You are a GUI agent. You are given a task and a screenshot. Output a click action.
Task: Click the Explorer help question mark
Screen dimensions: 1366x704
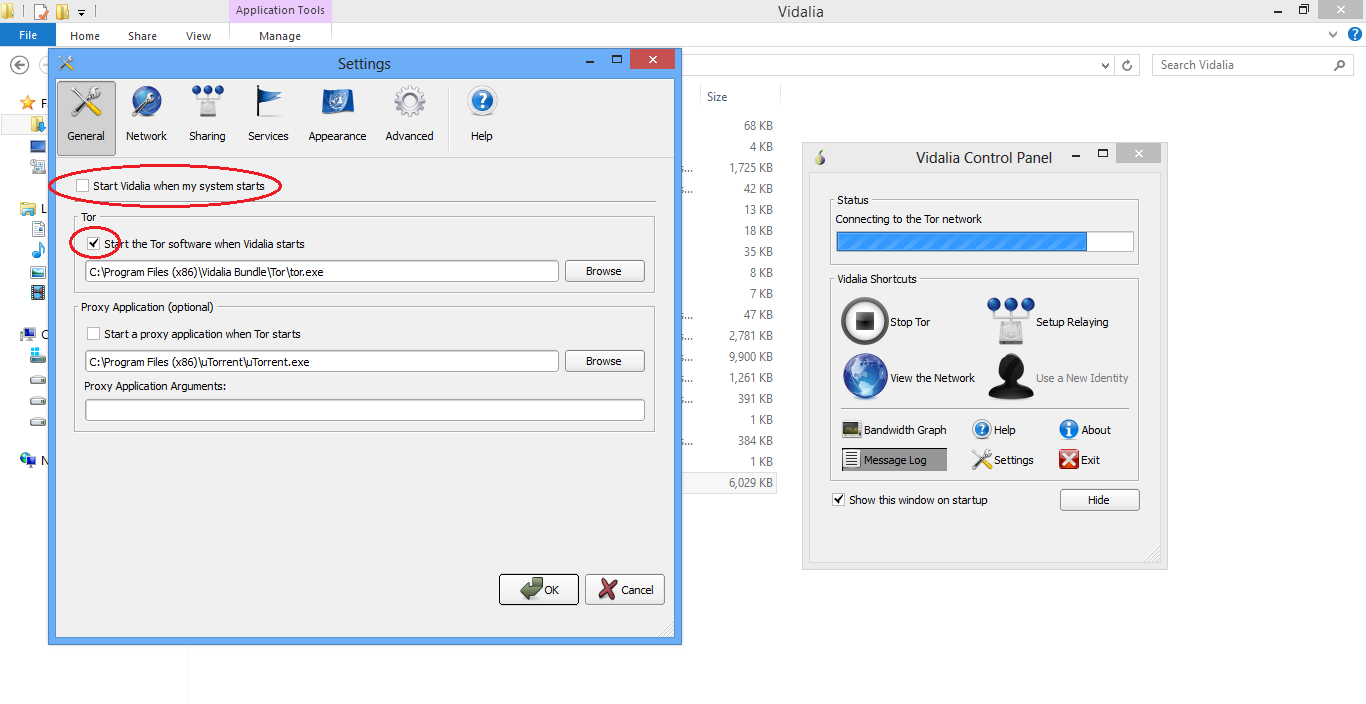tap(1354, 35)
